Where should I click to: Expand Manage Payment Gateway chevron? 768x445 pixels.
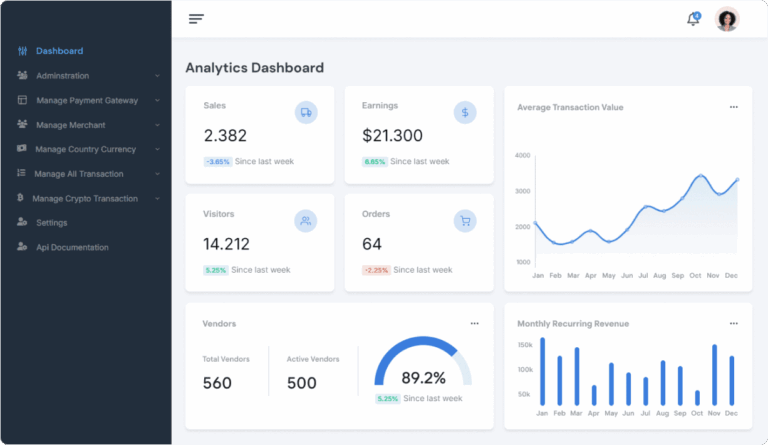click(157, 100)
